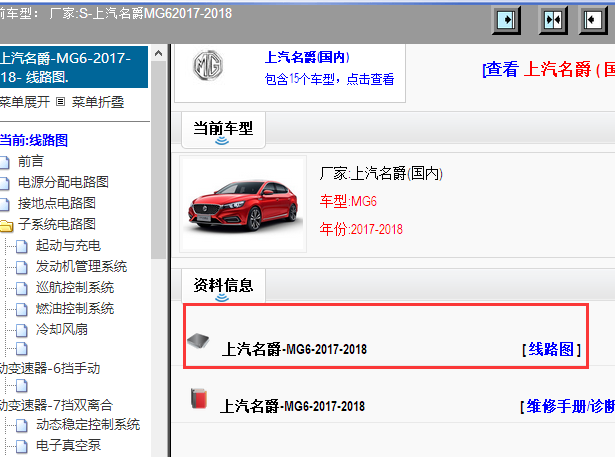Viewport: 615px width, 457px height.
Task: Click 上汽名爵-MG6-2017-2018 title in 维修手册 row
Action: 293,406
